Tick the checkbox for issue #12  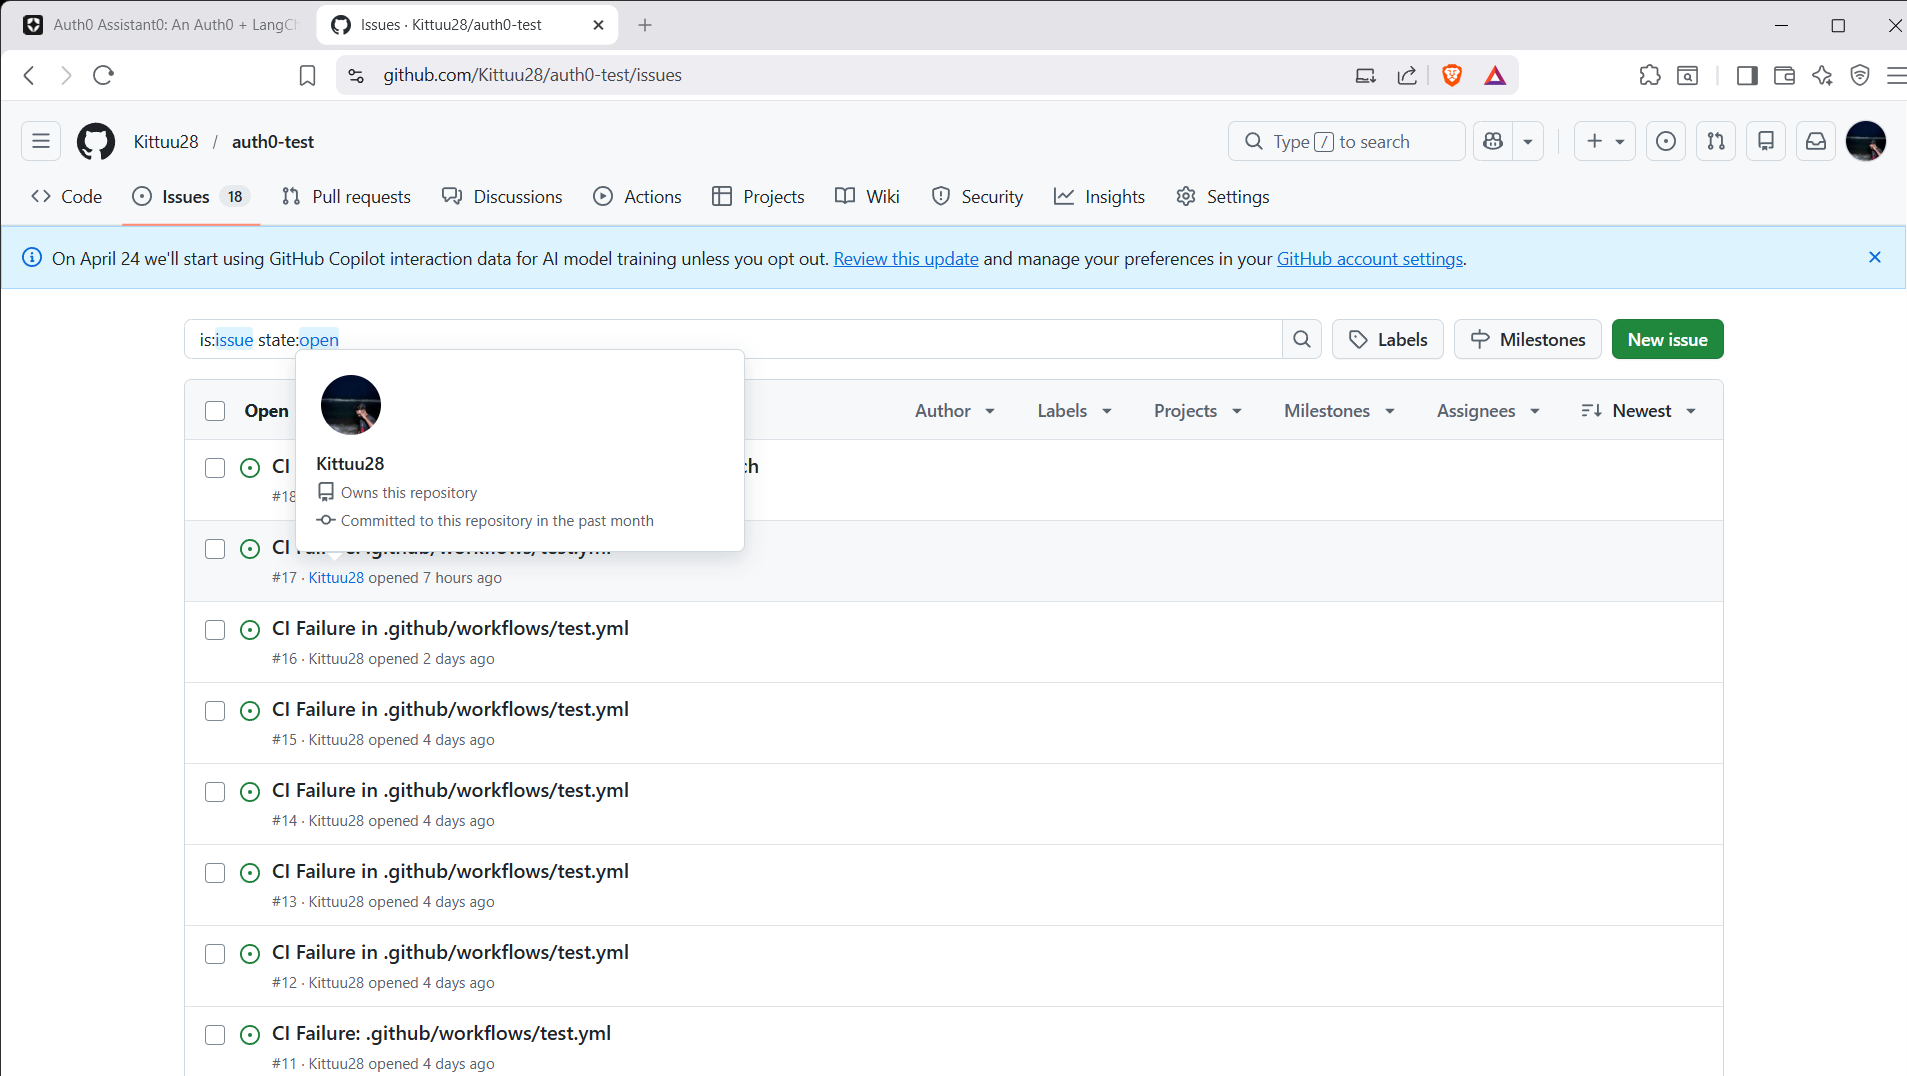tap(215, 954)
